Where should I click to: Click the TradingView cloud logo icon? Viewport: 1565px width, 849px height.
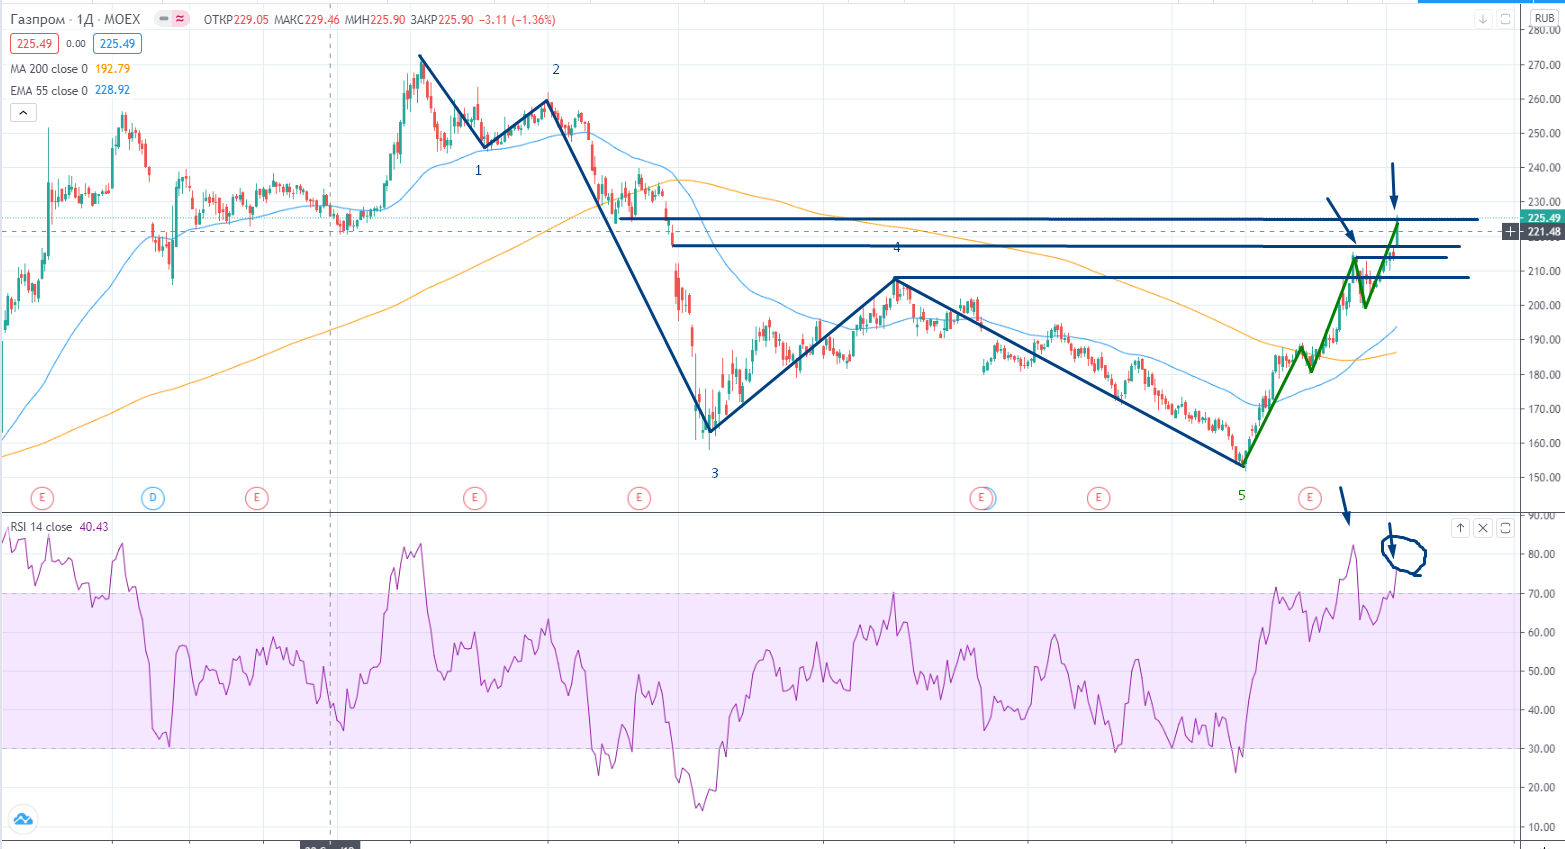click(x=22, y=819)
